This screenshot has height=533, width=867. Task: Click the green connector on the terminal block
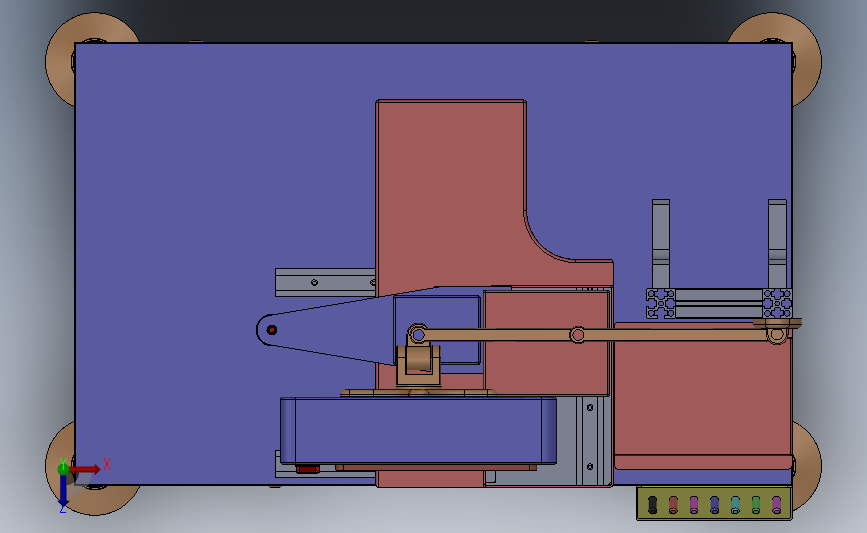pos(756,504)
